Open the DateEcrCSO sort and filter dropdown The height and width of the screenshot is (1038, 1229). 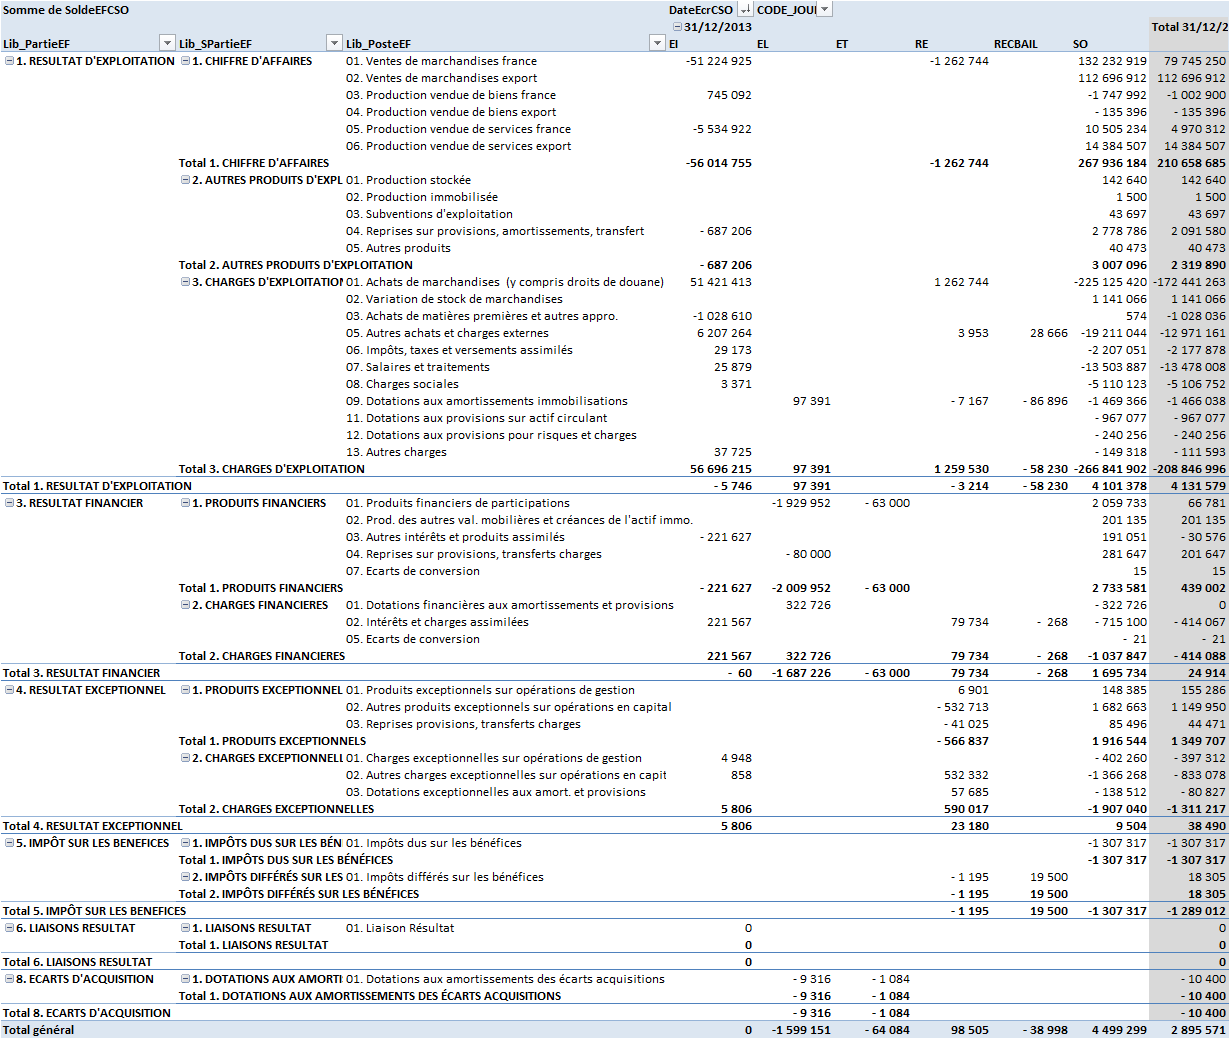pyautogui.click(x=745, y=10)
